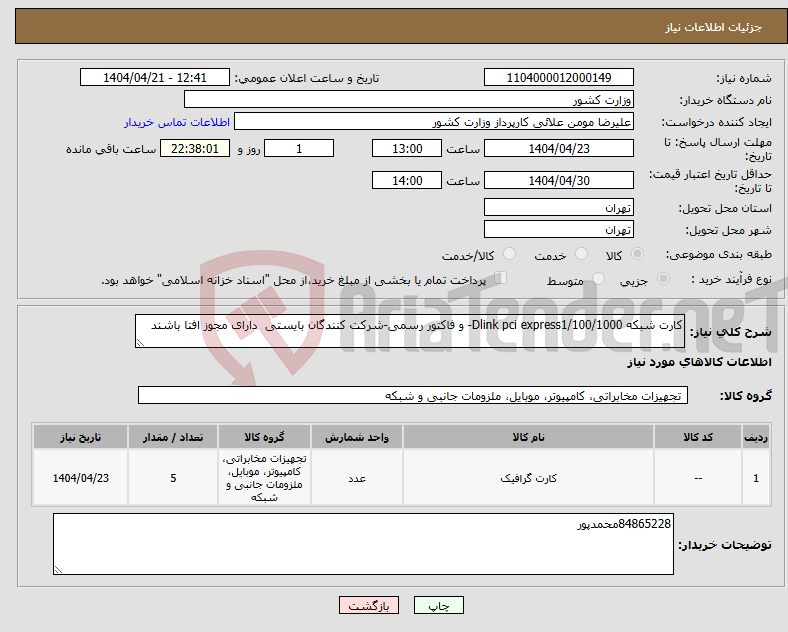Viewport: 788px width, 632px height.
Task: Click the نام کالا column header
Action: 528,437
